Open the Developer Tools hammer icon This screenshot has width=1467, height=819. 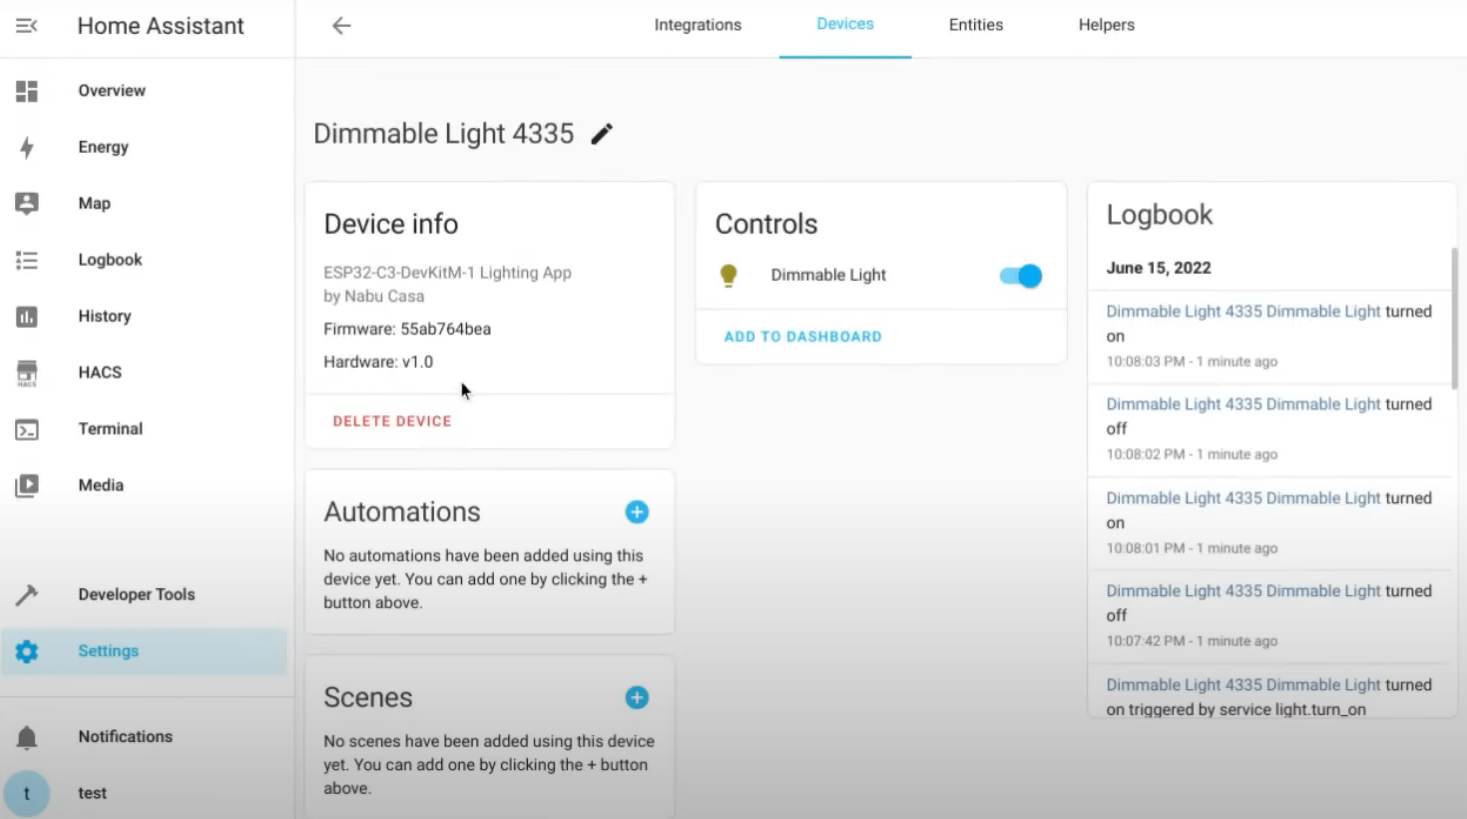27,594
